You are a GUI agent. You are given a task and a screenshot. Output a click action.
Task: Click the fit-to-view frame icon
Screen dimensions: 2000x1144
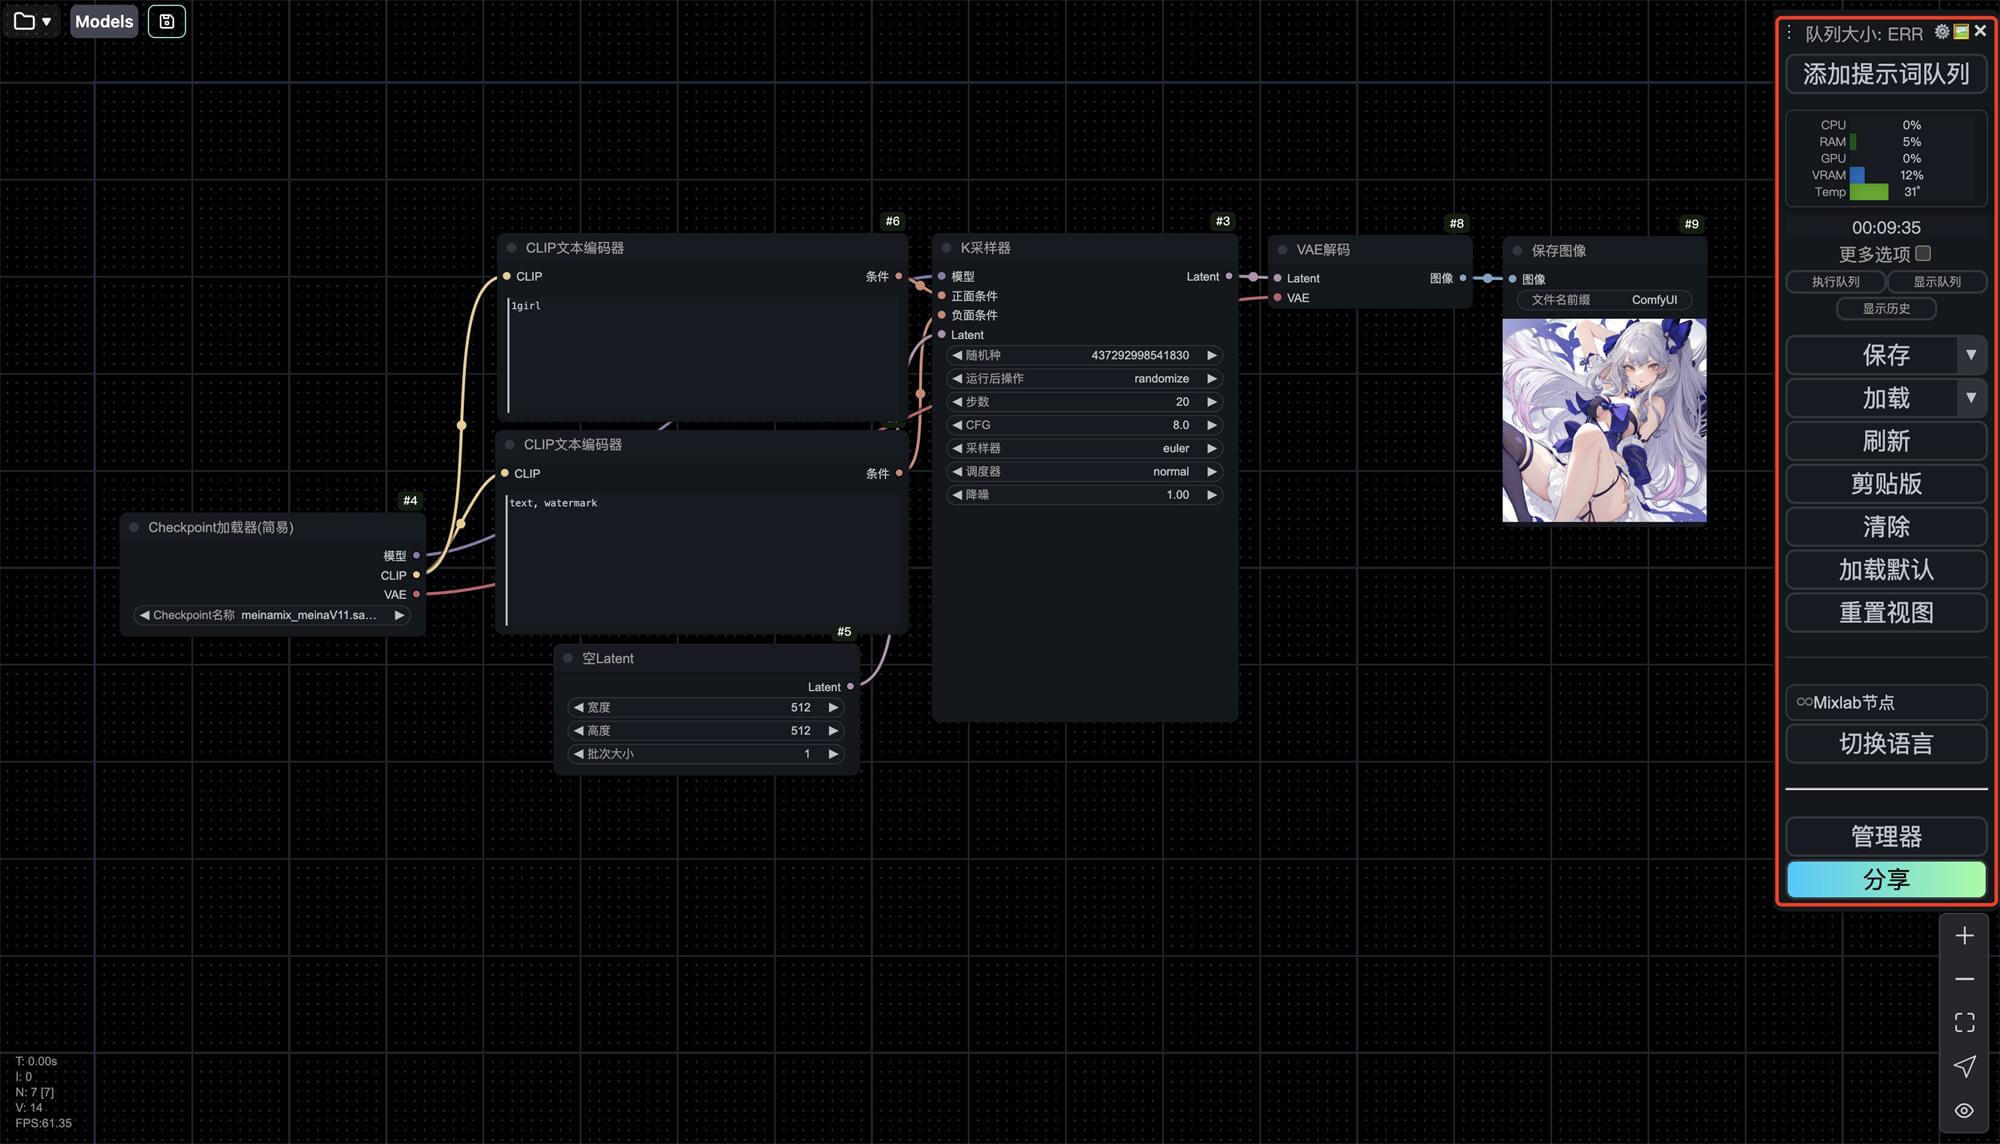point(1964,1022)
